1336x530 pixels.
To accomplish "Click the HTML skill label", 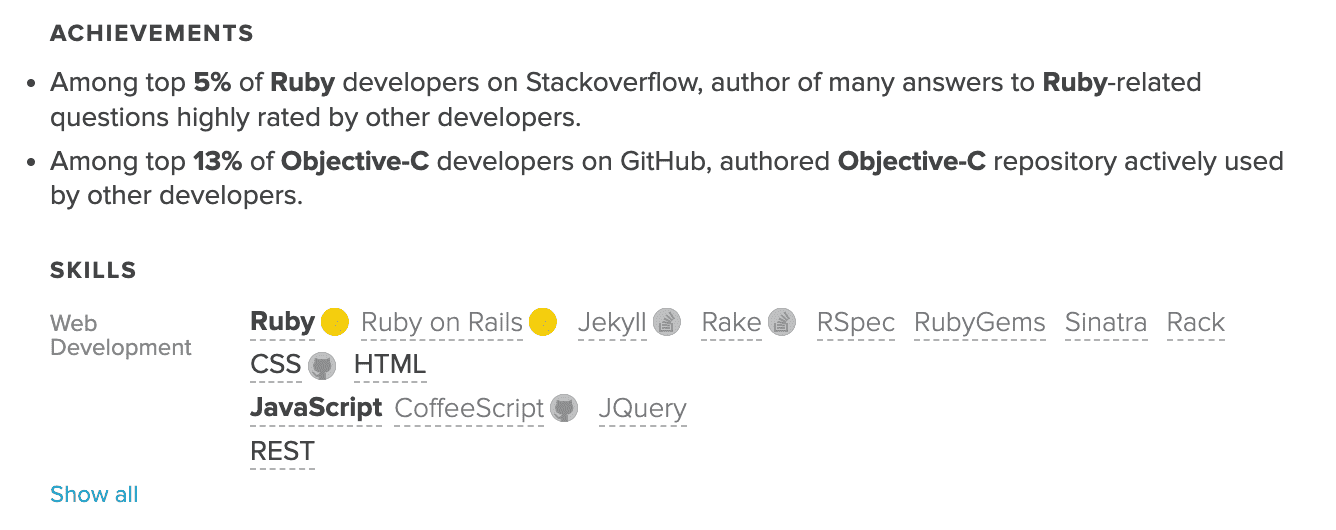I will 390,365.
